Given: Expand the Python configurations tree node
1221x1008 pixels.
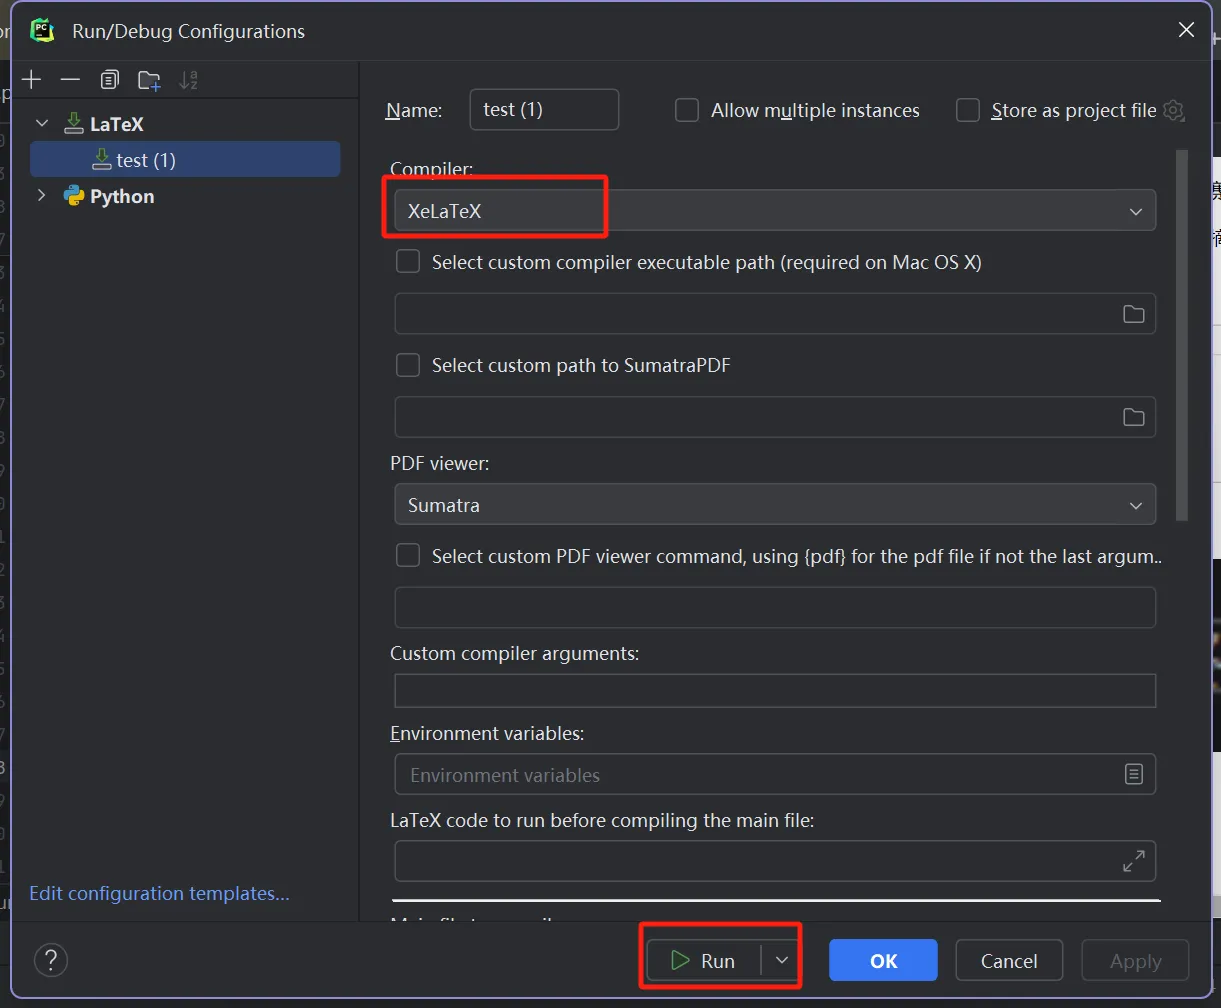Looking at the screenshot, I should (41, 196).
